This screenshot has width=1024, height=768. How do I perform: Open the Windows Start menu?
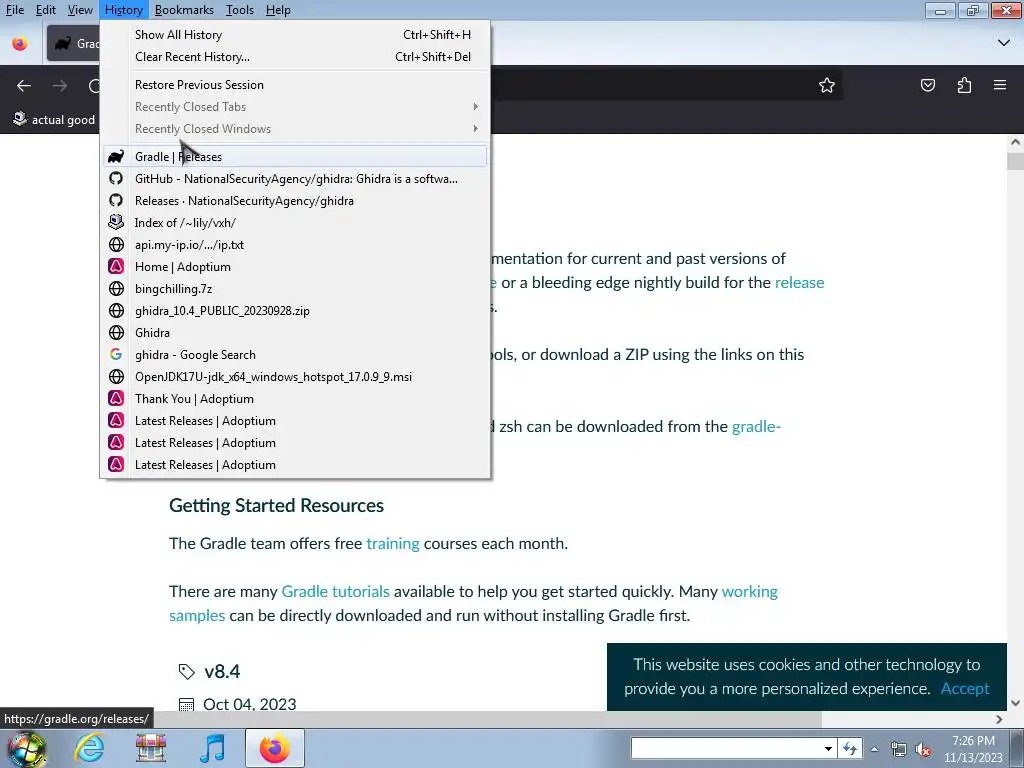[26, 748]
